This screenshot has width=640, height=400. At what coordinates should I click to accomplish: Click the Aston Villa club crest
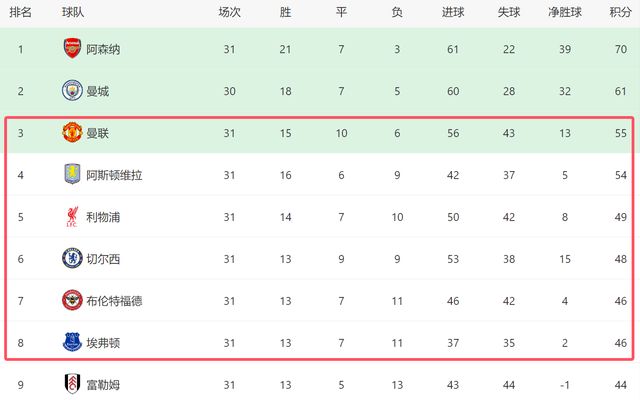pos(72,175)
